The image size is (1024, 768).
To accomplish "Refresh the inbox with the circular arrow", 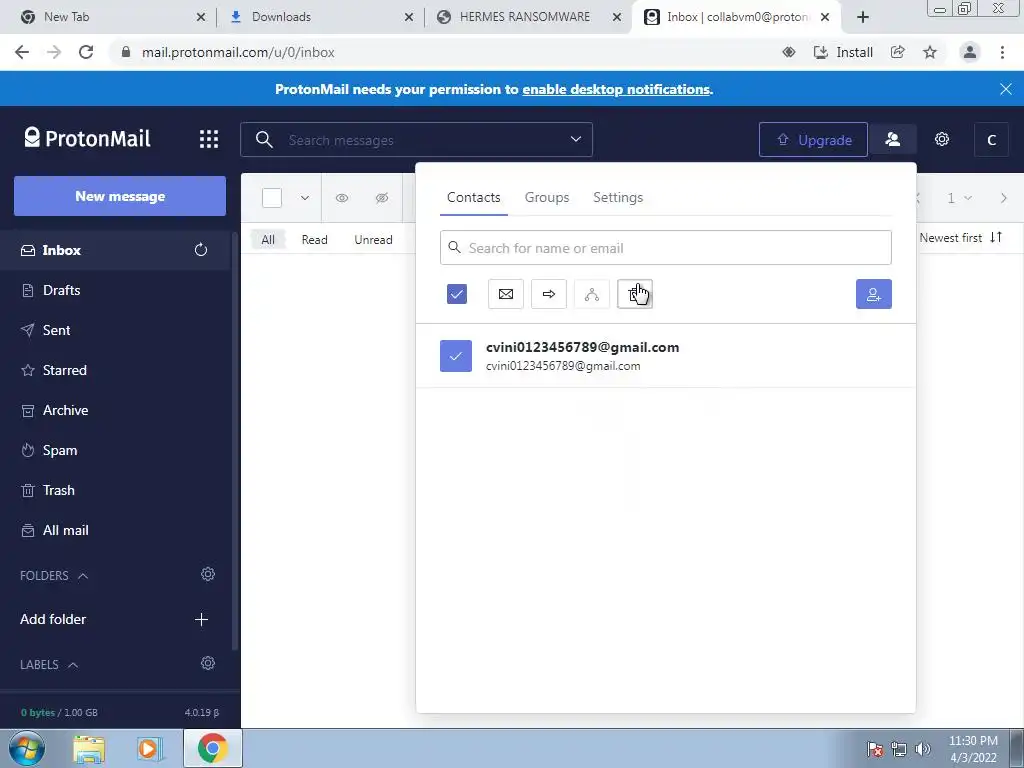I will 200,249.
